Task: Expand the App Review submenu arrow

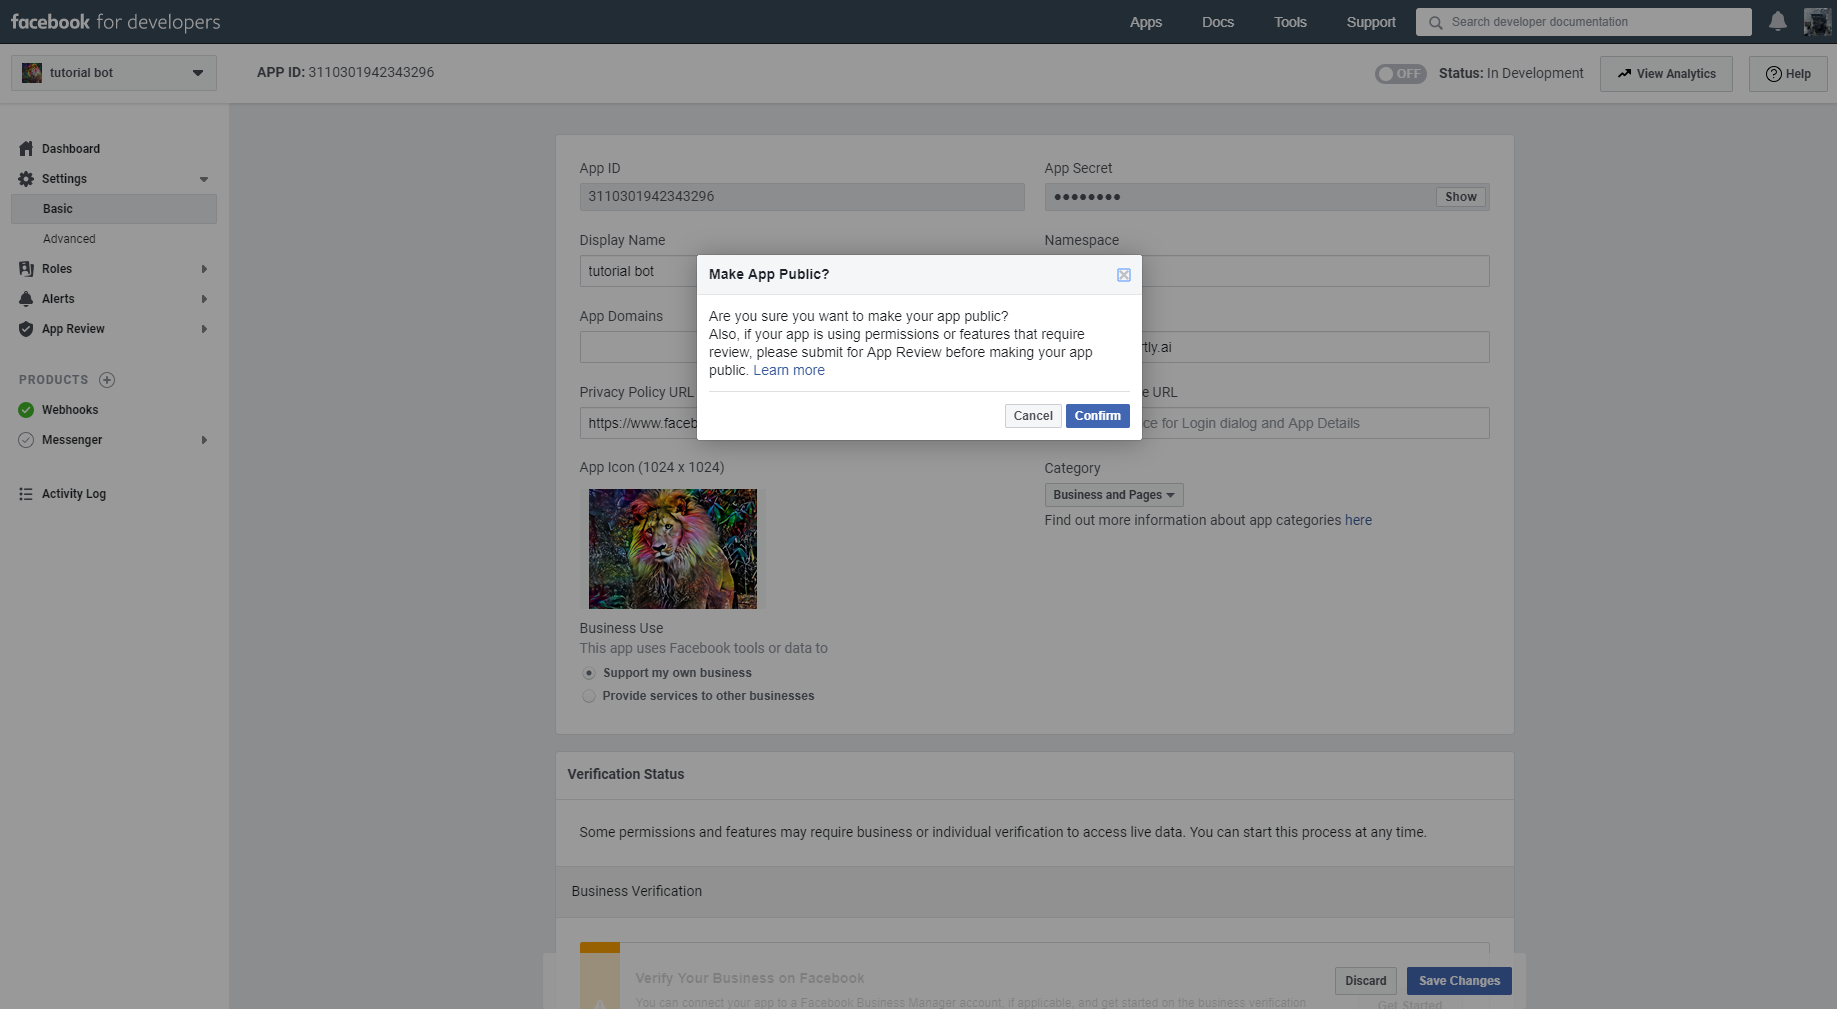Action: [204, 328]
